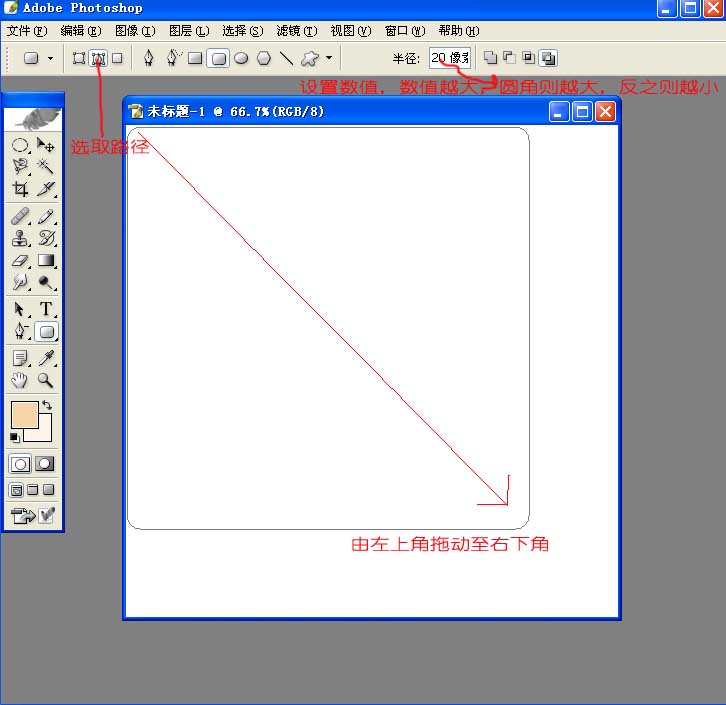The width and height of the screenshot is (726, 705).
Task: Click the 半径 radius input field
Action: [x=449, y=58]
